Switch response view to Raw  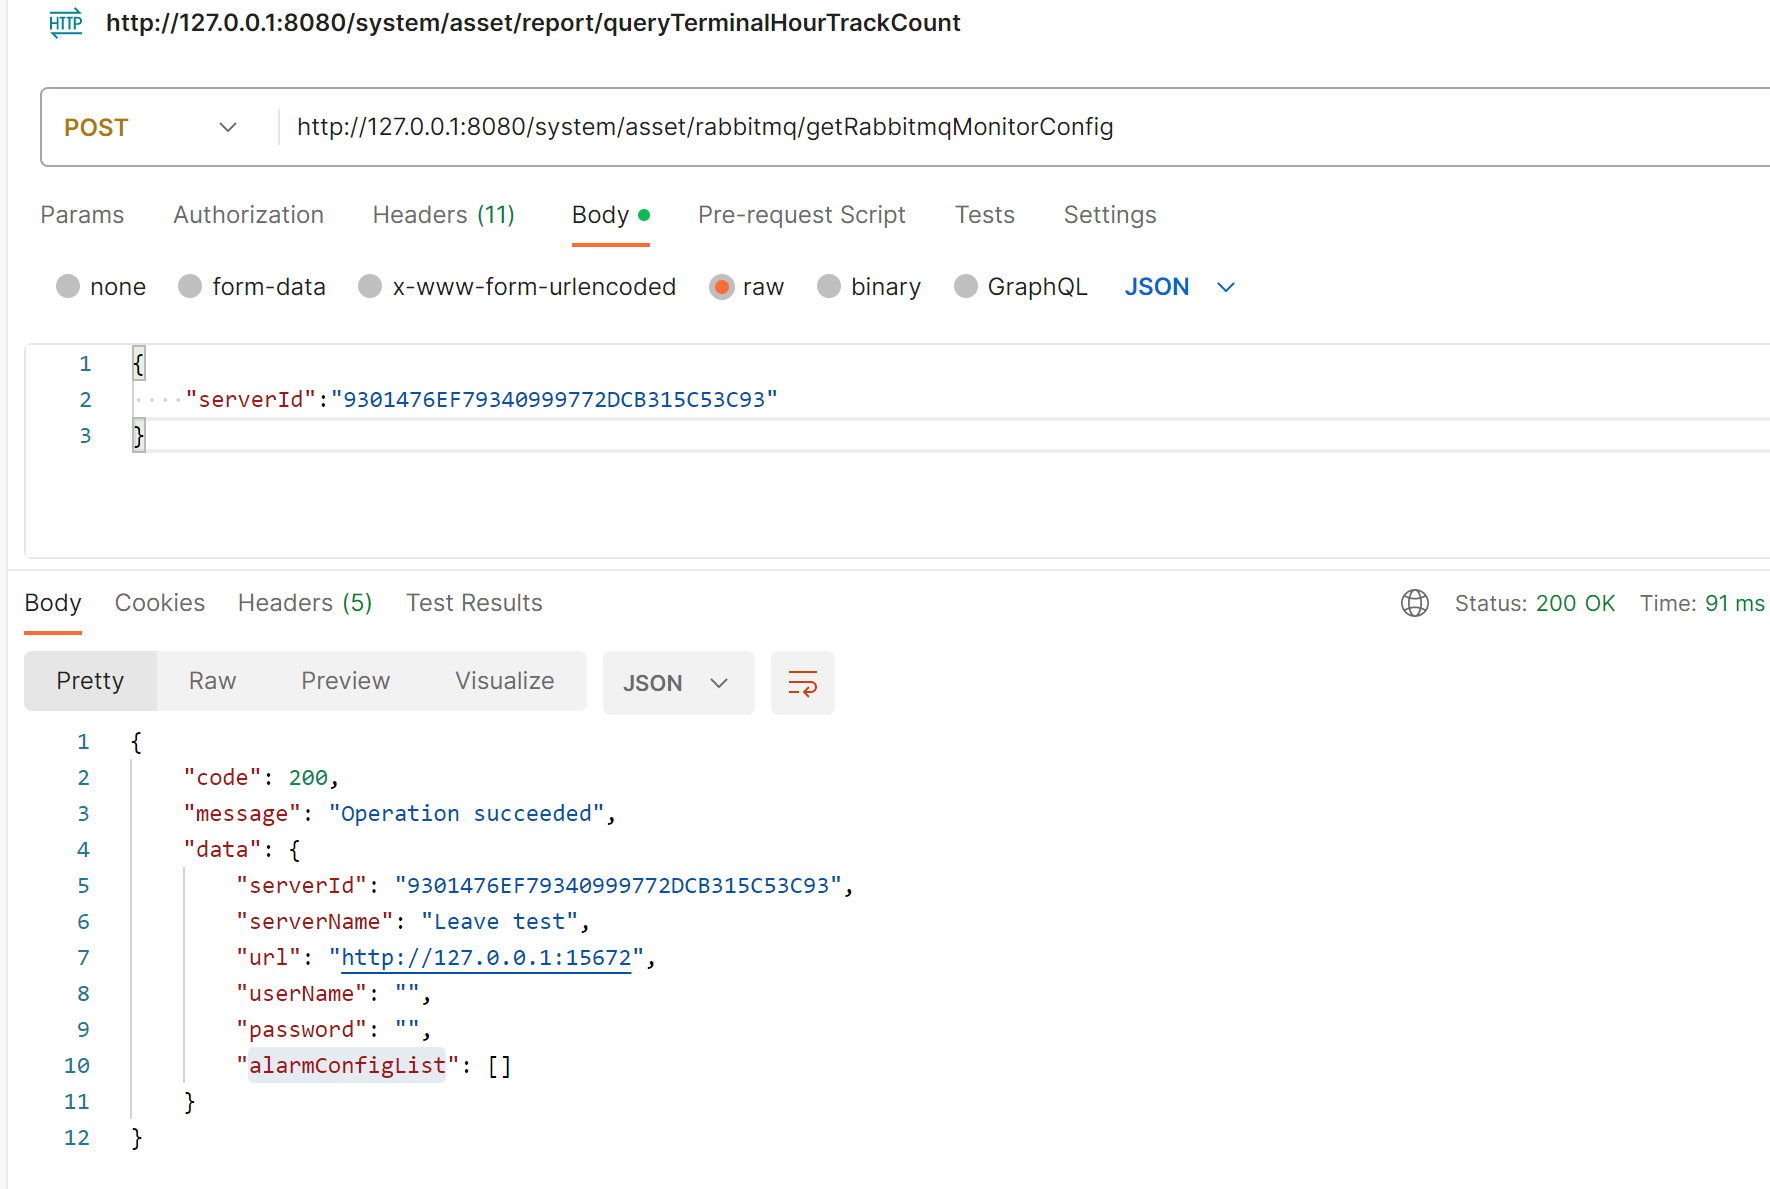[x=212, y=681]
